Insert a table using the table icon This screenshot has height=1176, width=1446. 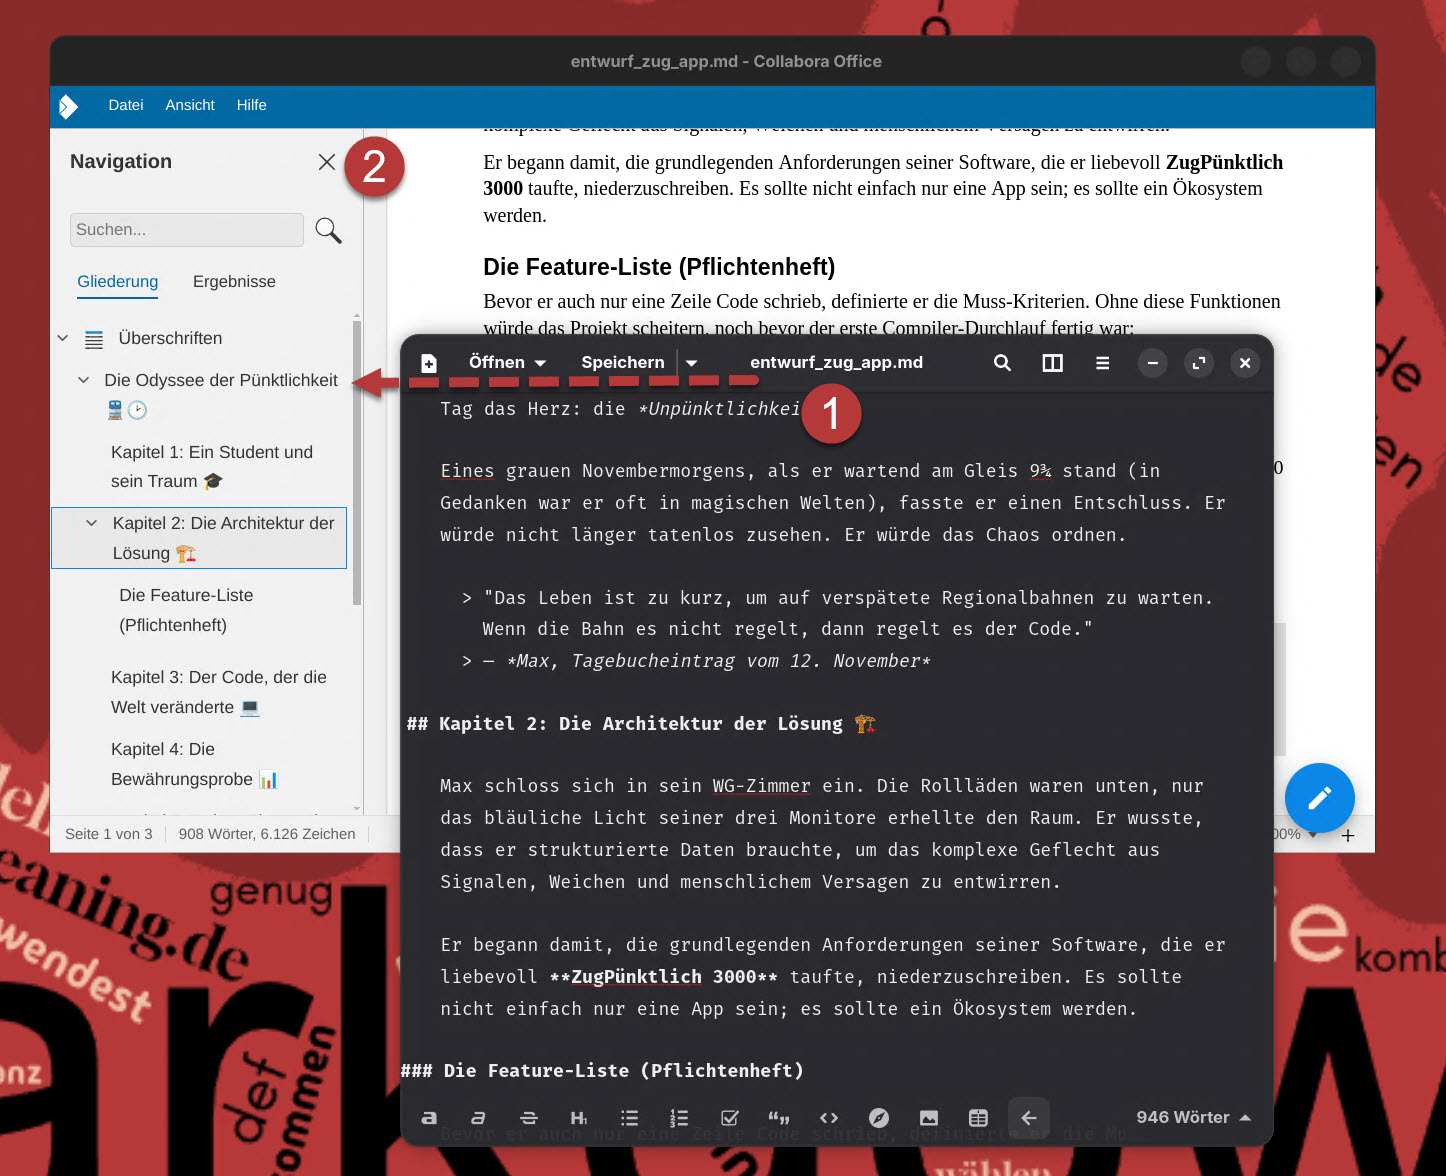pos(978,1118)
